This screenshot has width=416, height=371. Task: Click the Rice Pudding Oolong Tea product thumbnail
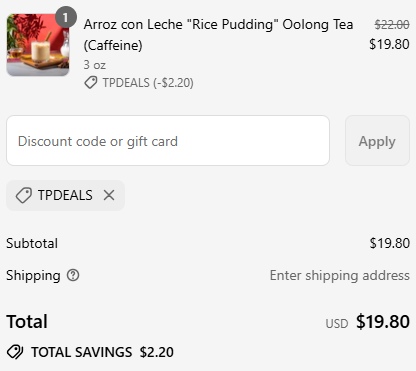tap(38, 45)
